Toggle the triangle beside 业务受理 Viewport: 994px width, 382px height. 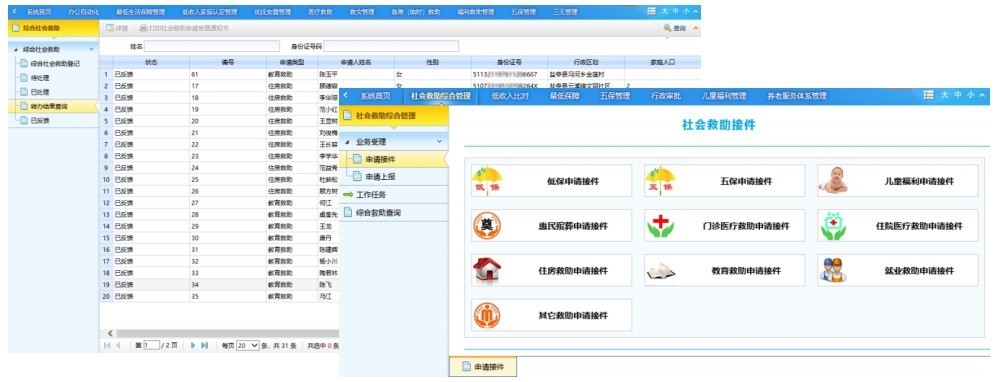[x=347, y=142]
